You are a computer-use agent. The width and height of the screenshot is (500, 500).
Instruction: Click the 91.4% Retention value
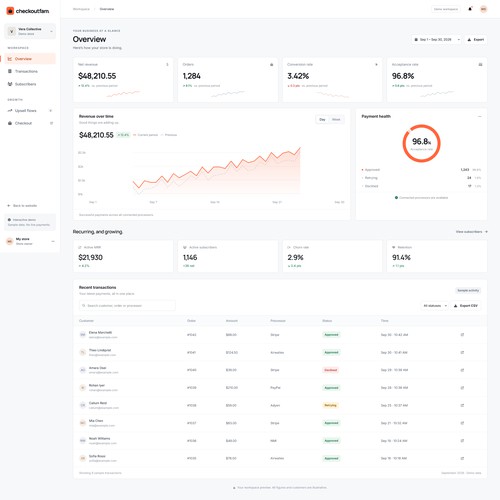[401, 257]
